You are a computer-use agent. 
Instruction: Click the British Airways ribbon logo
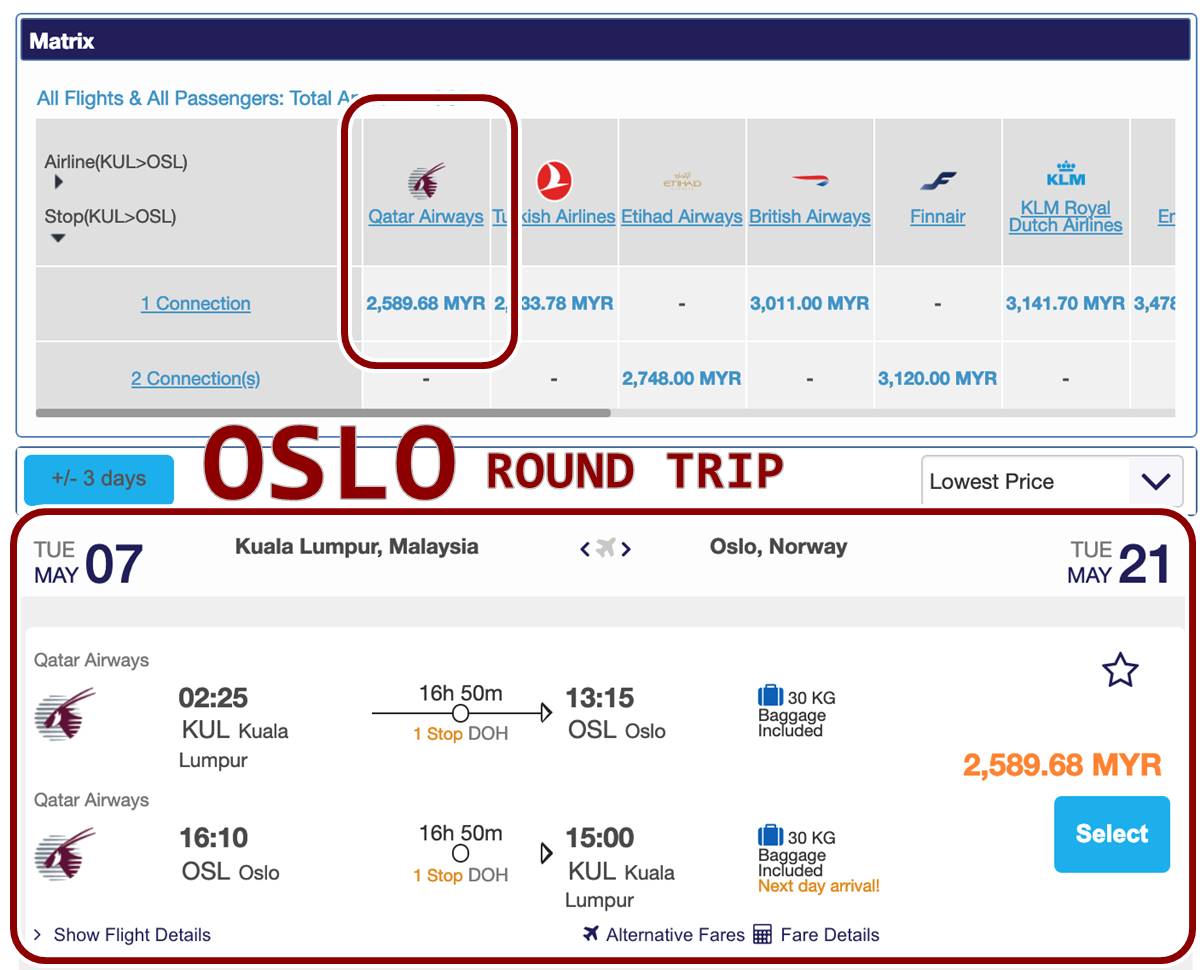(810, 180)
